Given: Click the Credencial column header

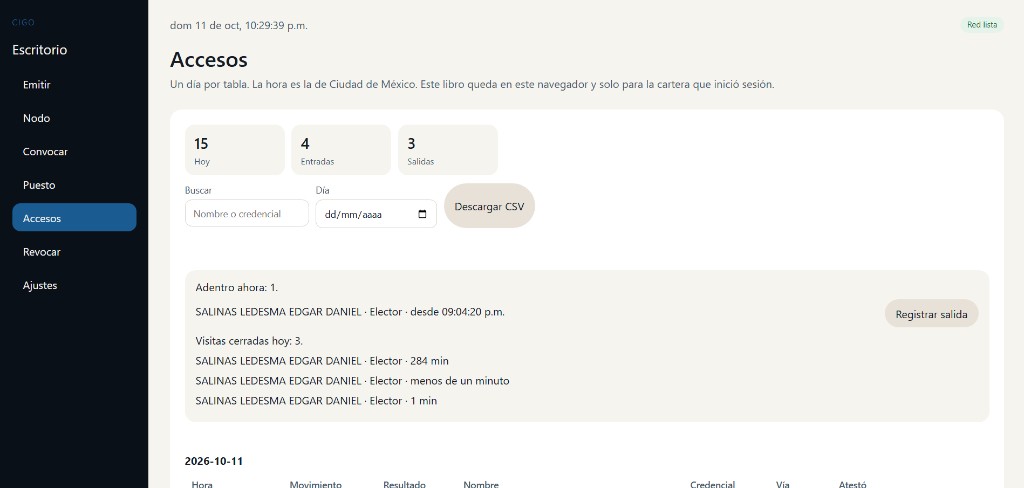Looking at the screenshot, I should tap(712, 485).
